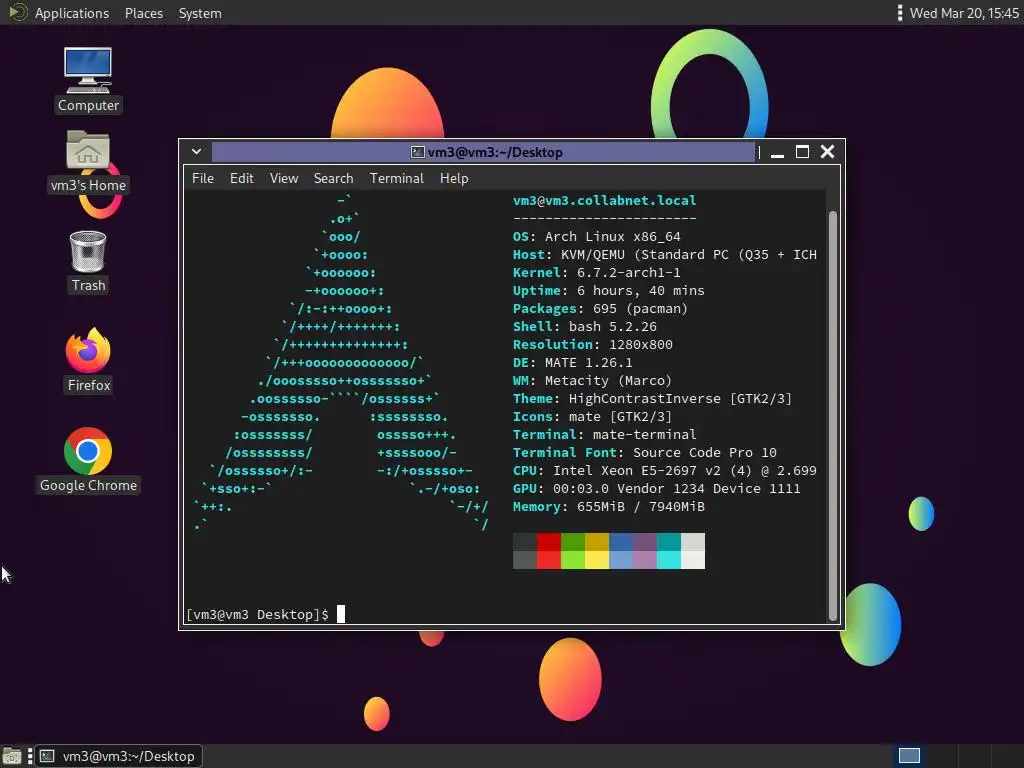Click the GPU: 00:03.0 Vendor 1234 line
This screenshot has width=1024, height=768.
pyautogui.click(x=656, y=488)
